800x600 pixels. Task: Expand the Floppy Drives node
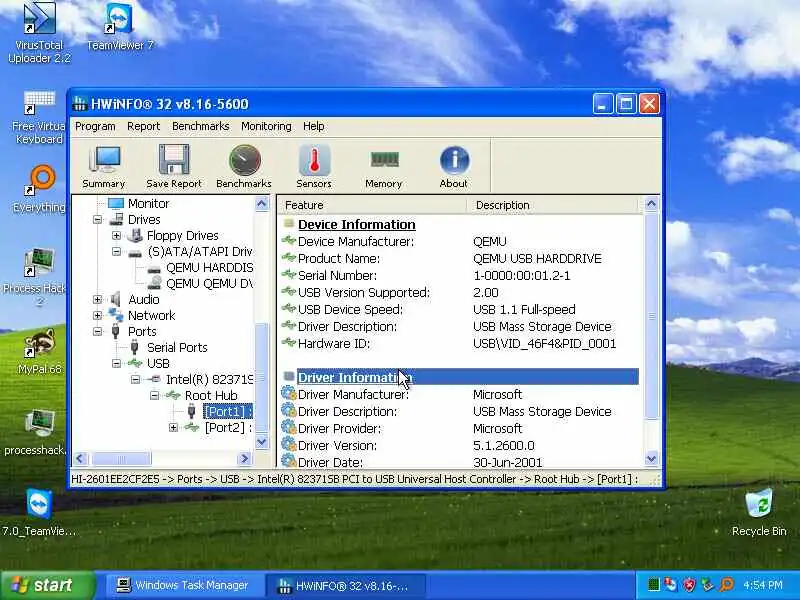point(116,236)
